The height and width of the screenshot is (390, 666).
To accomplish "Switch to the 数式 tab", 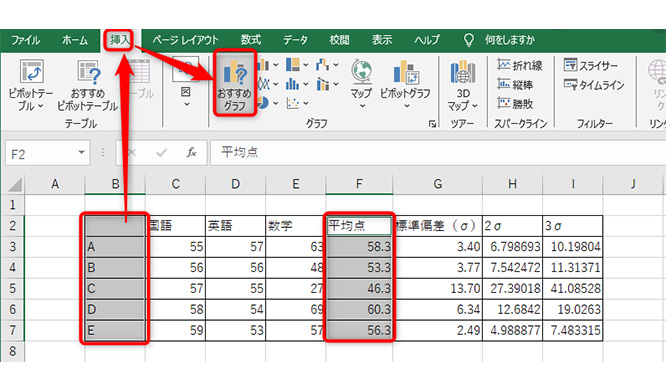I will click(x=251, y=40).
